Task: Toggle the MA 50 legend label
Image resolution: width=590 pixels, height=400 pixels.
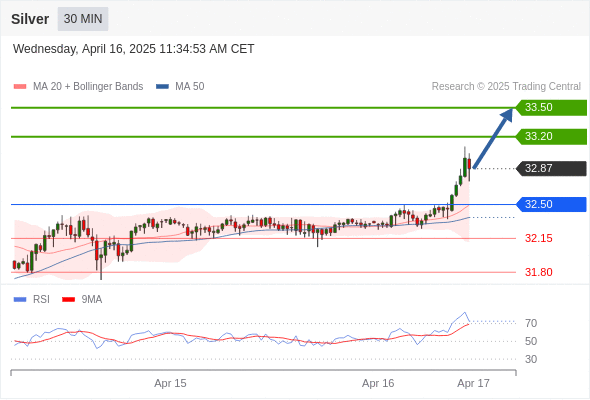Action: [190, 87]
